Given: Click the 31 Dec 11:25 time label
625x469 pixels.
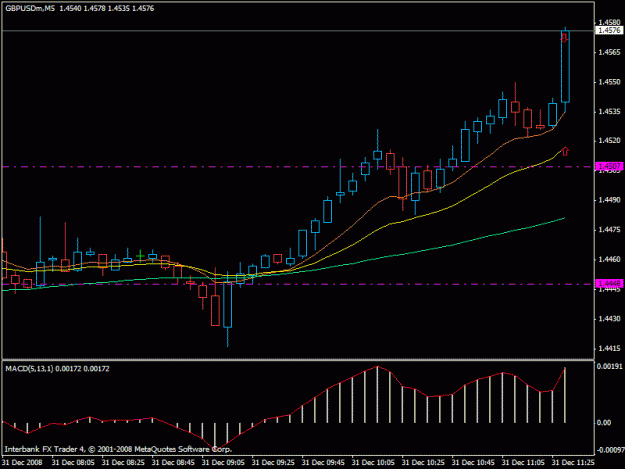Looking at the screenshot, I should click(573, 463).
